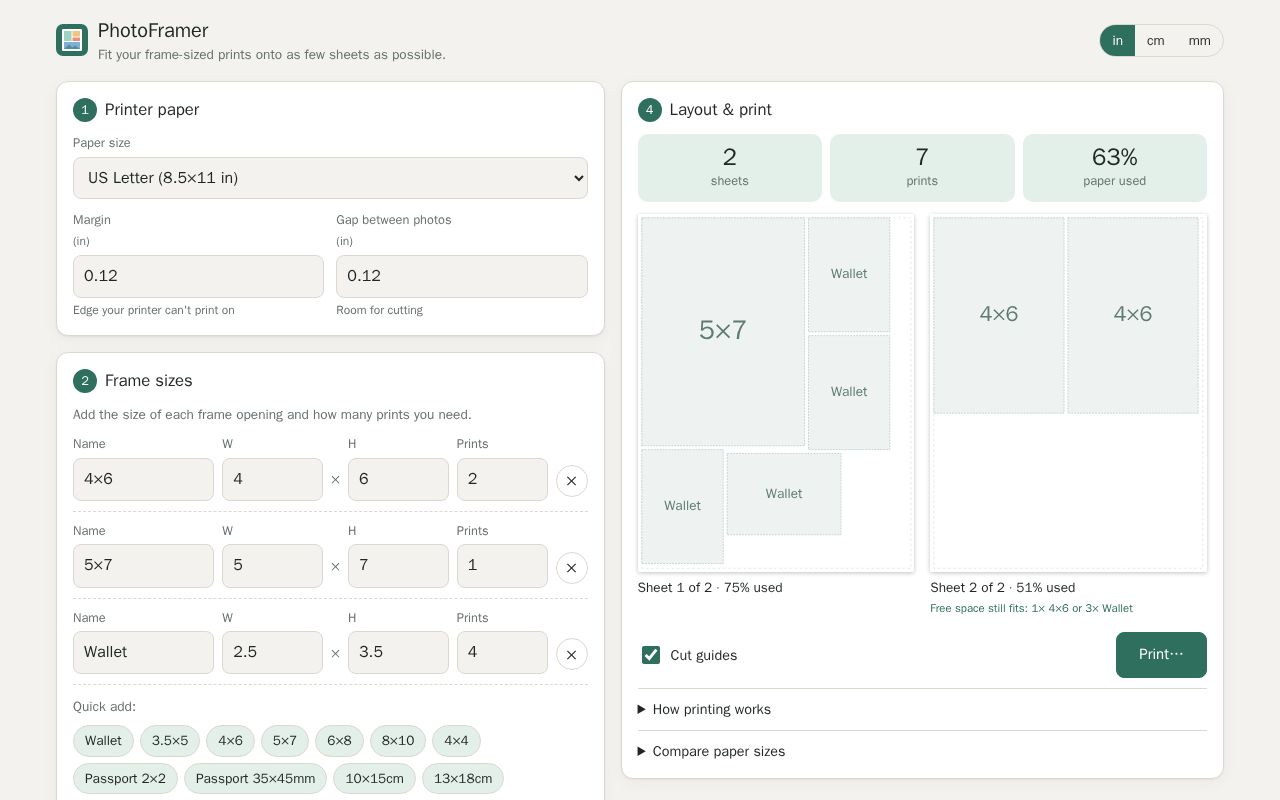This screenshot has width=1280, height=800.
Task: Open the Paper size dropdown
Action: [330, 178]
